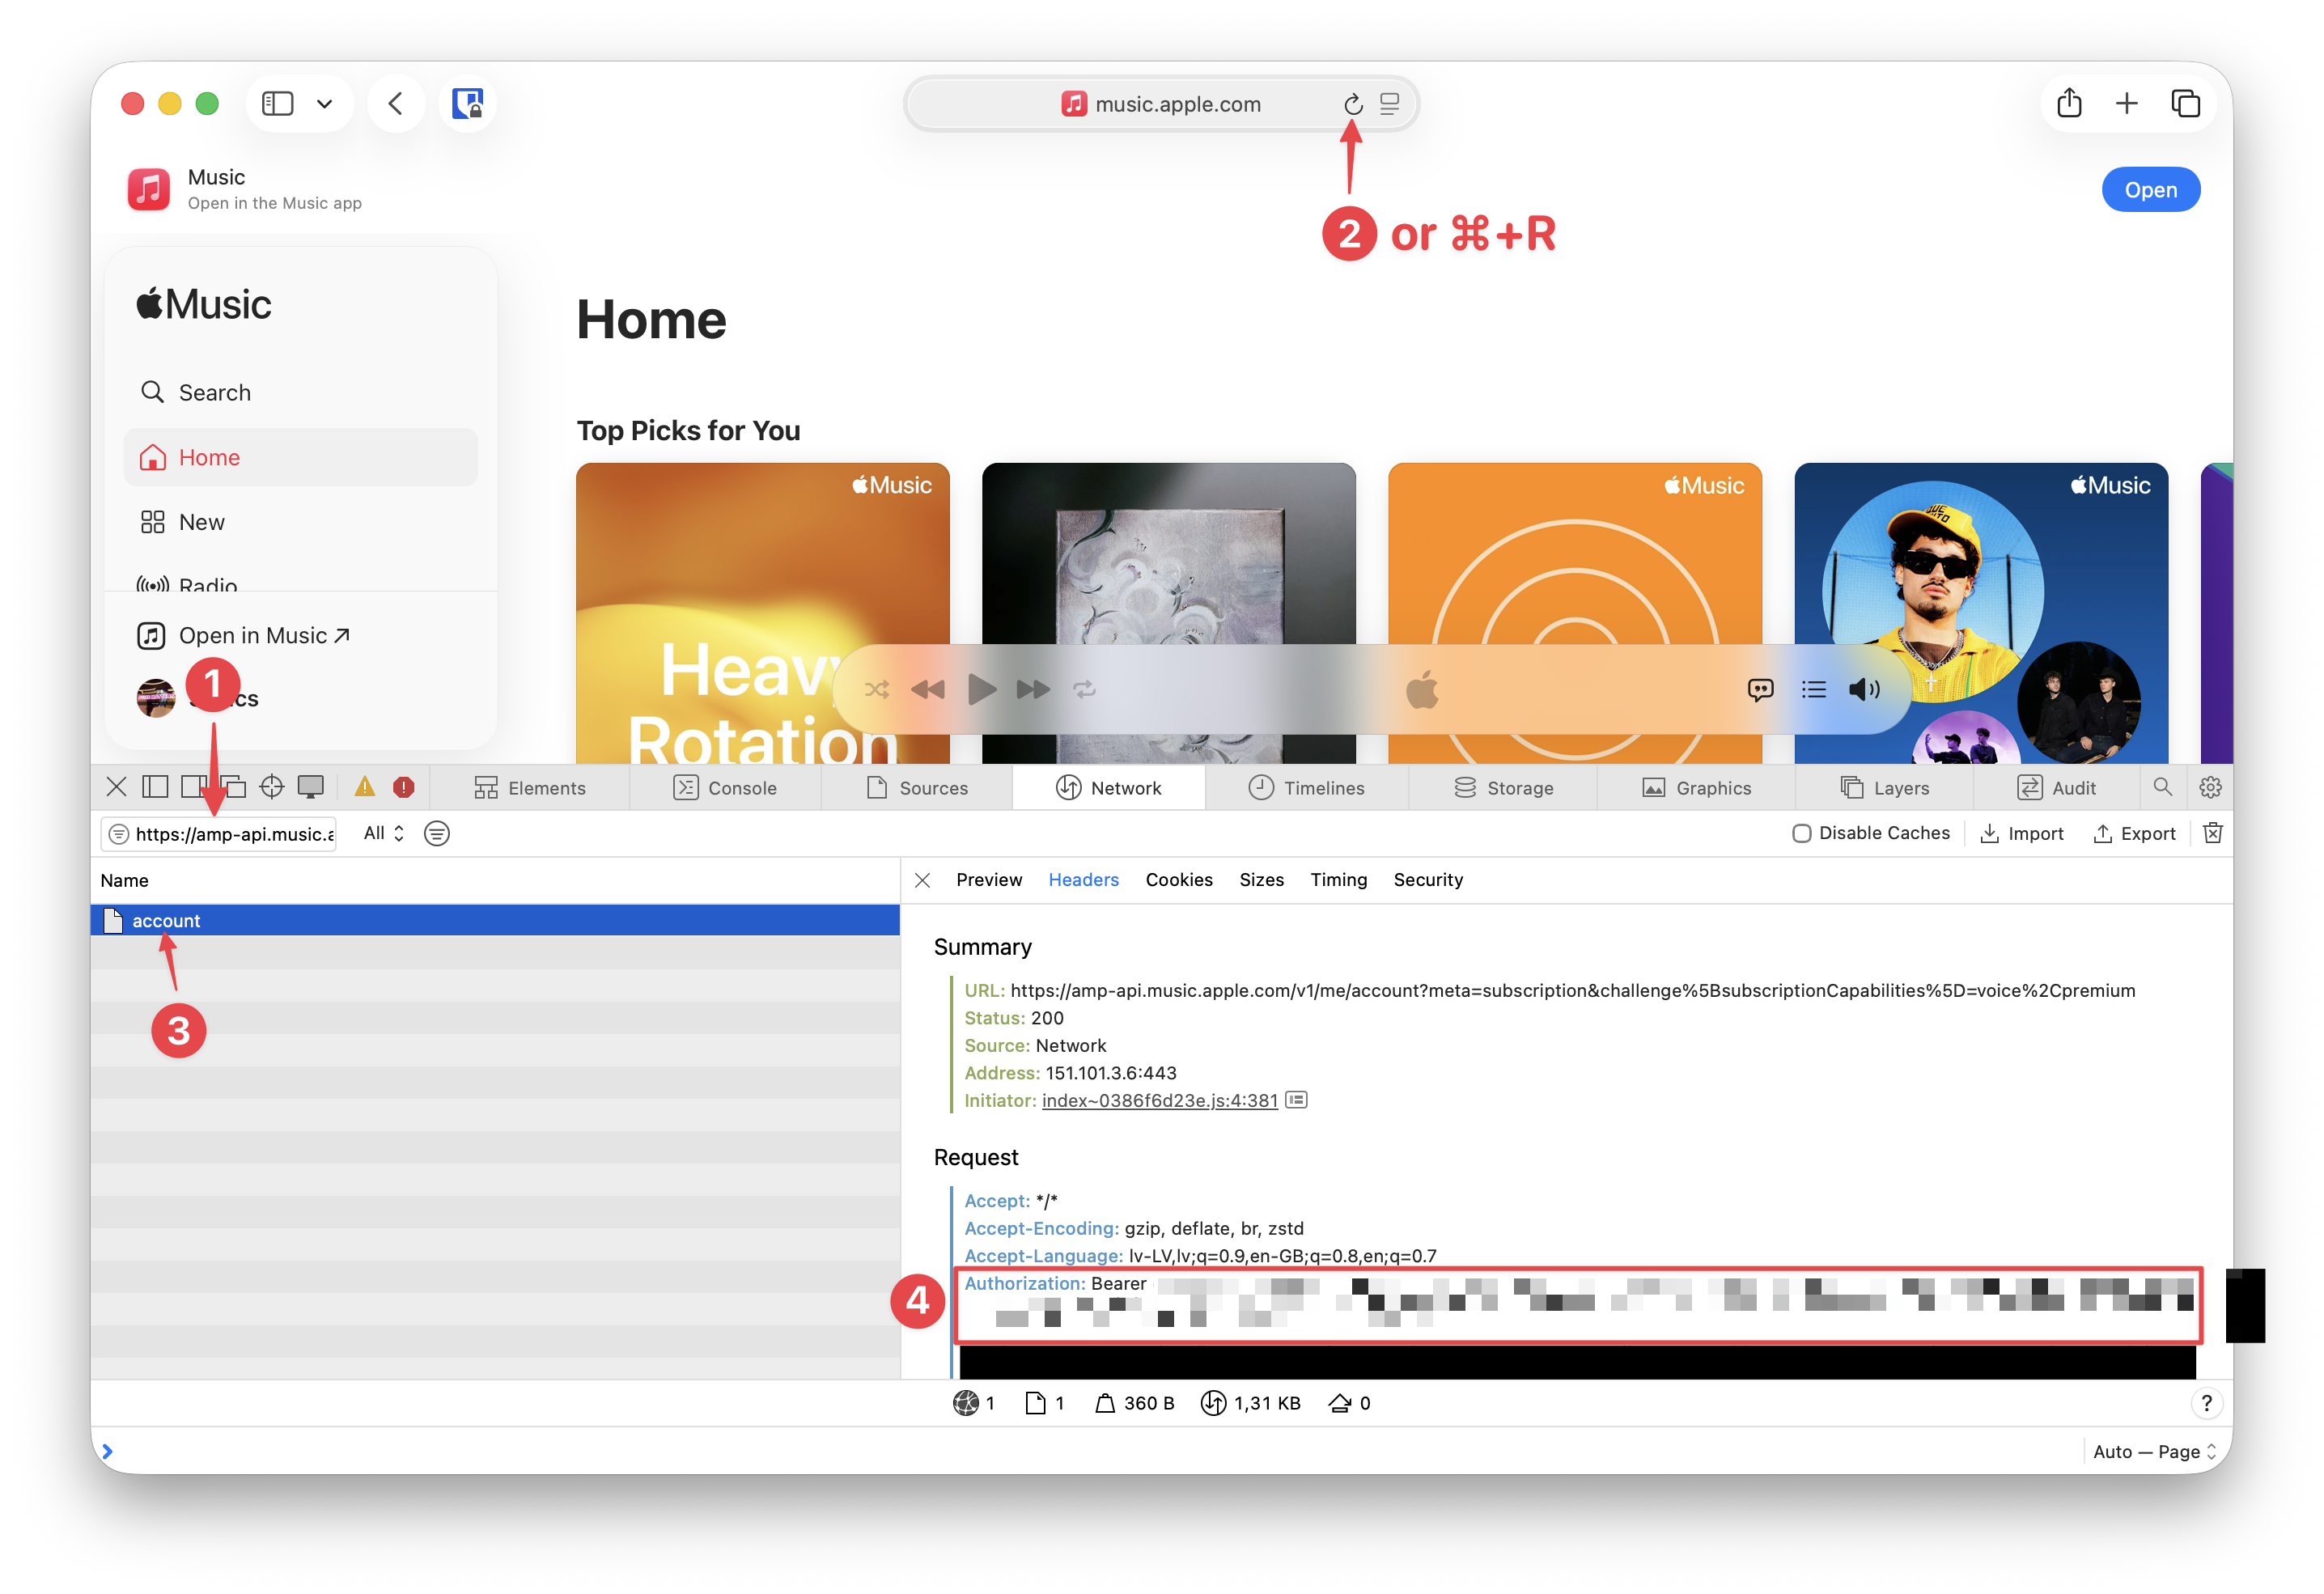Open the user profile avatar
The height and width of the screenshot is (1594, 2324).
156,698
